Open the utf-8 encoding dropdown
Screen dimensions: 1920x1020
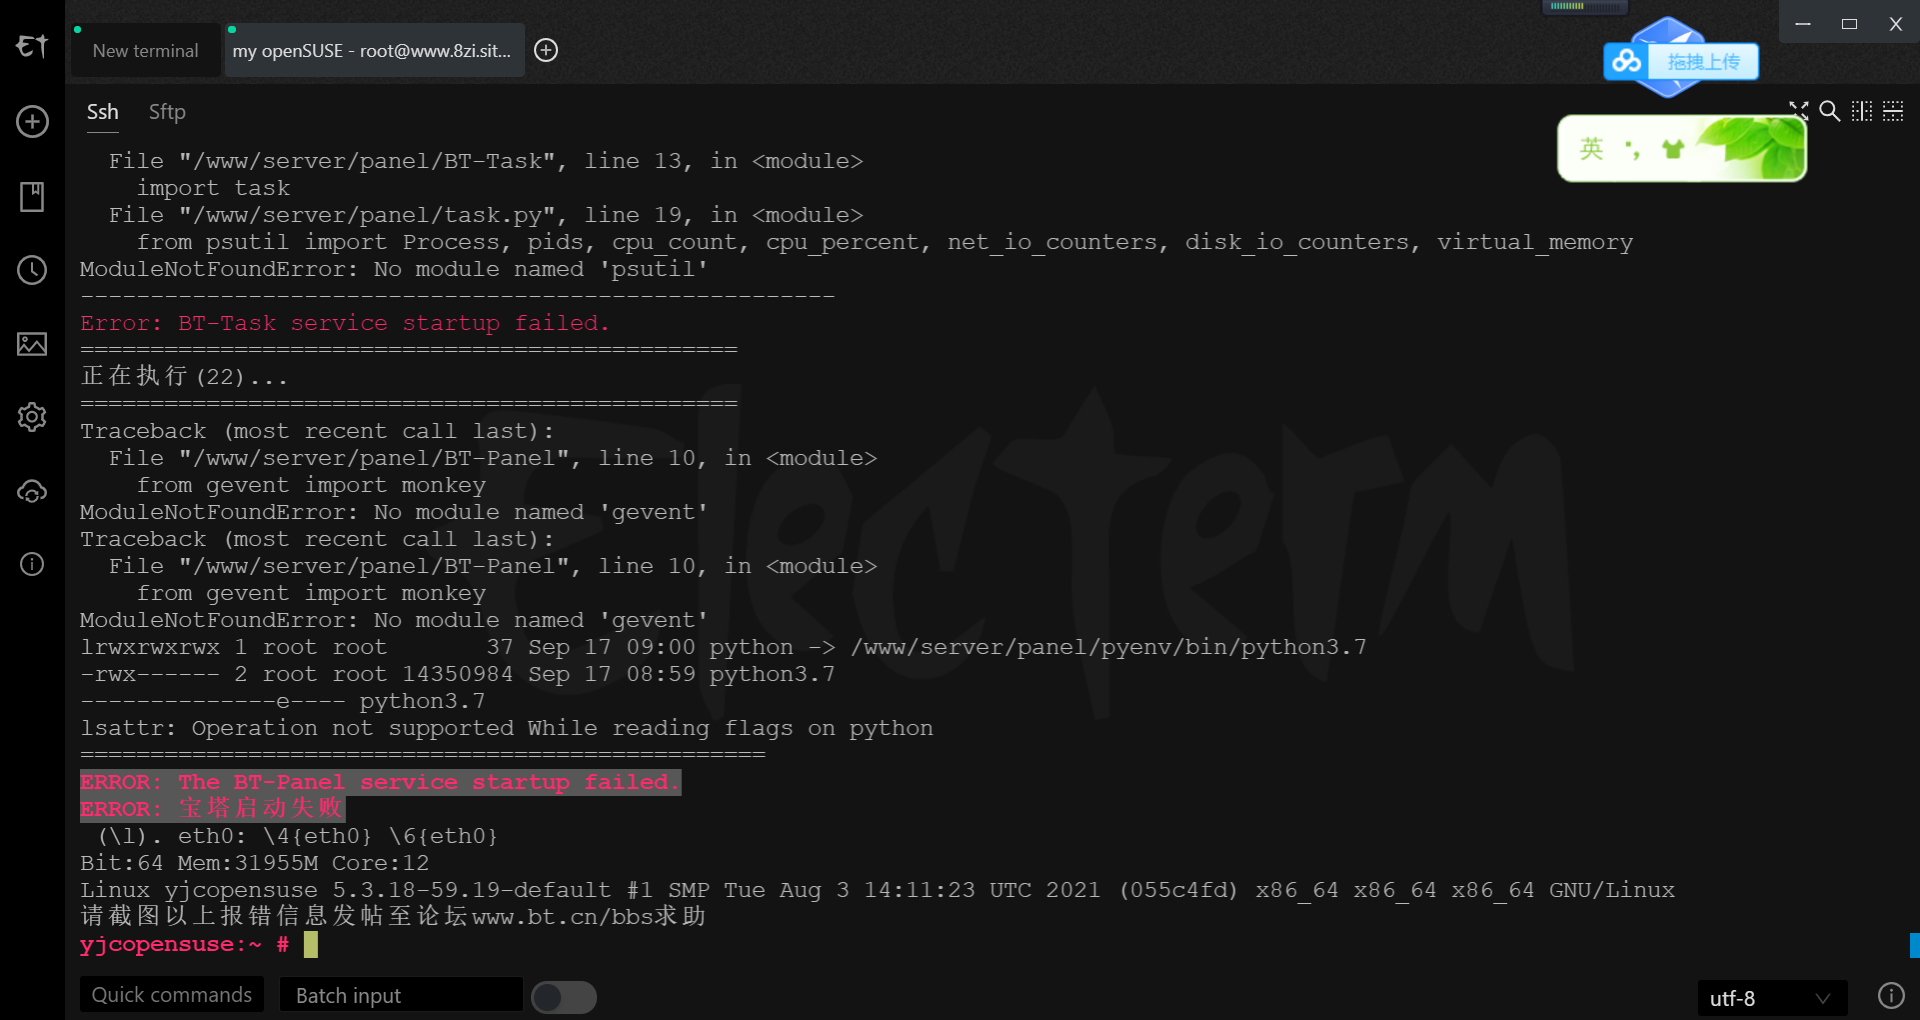point(1771,998)
